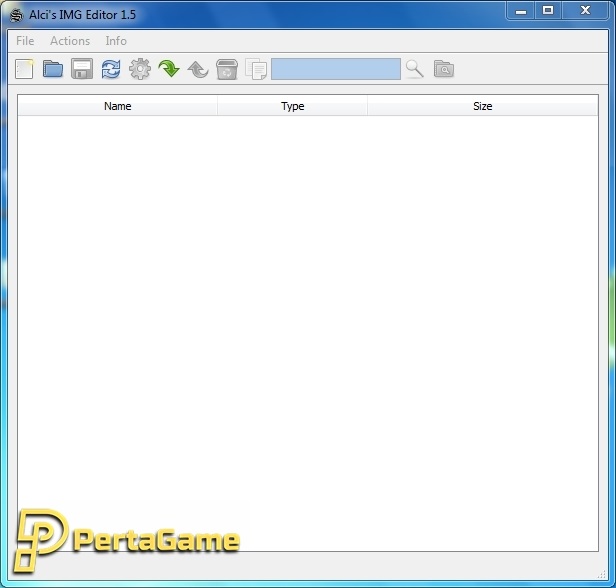Screen dimensions: 616x588
Task: Maximize the Alci's IMG Editor window
Action: pos(548,11)
